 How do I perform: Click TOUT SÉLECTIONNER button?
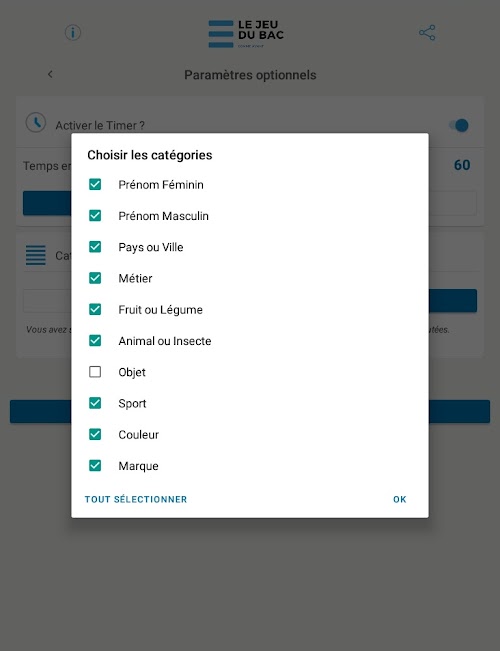coord(136,499)
